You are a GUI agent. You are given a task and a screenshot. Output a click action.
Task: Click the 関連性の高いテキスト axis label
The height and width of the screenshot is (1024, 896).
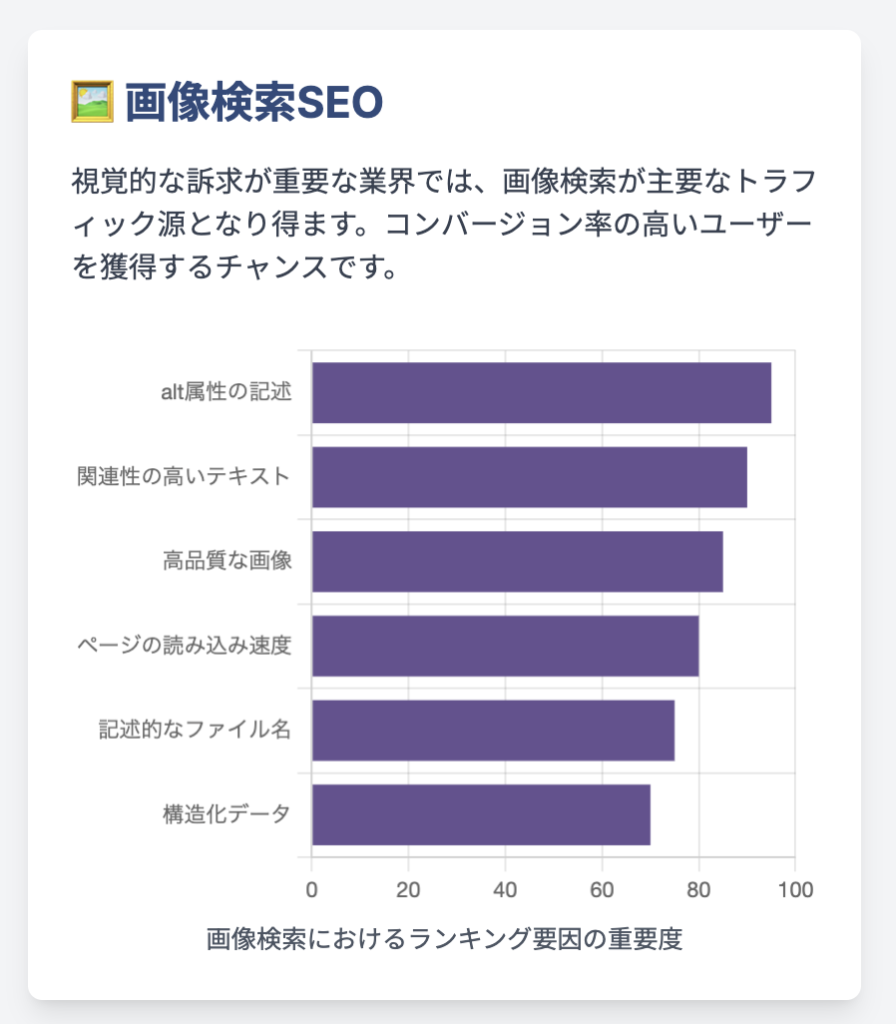click(x=184, y=475)
